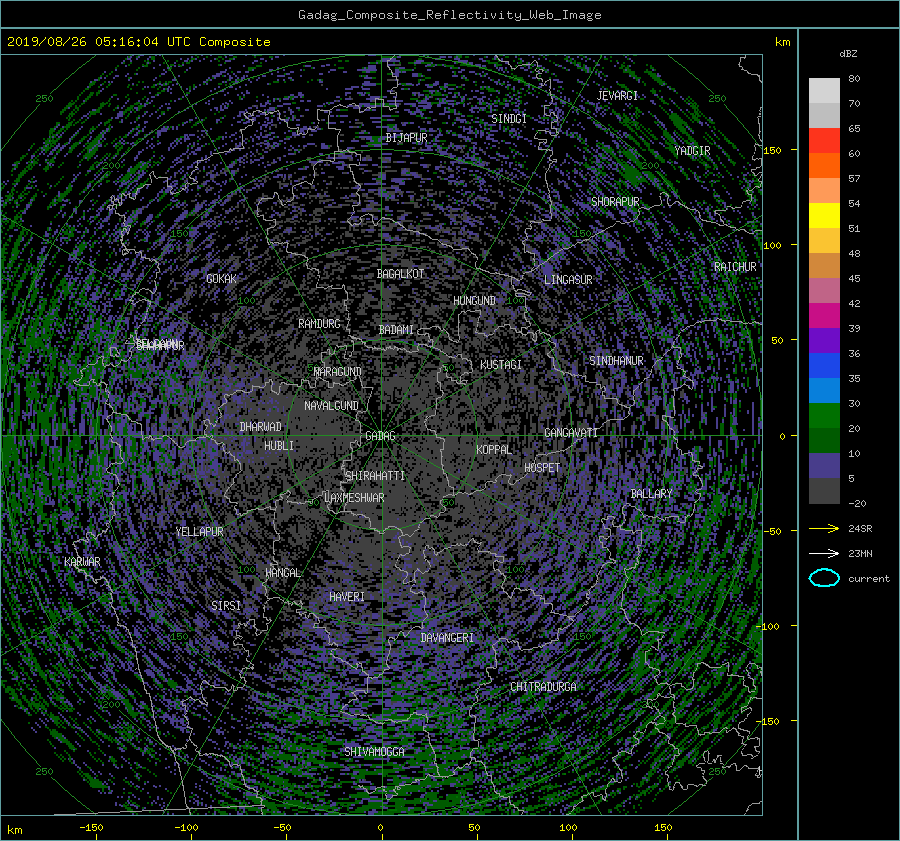Click the dBZ legend heading
This screenshot has height=841, width=900.
coord(848,54)
